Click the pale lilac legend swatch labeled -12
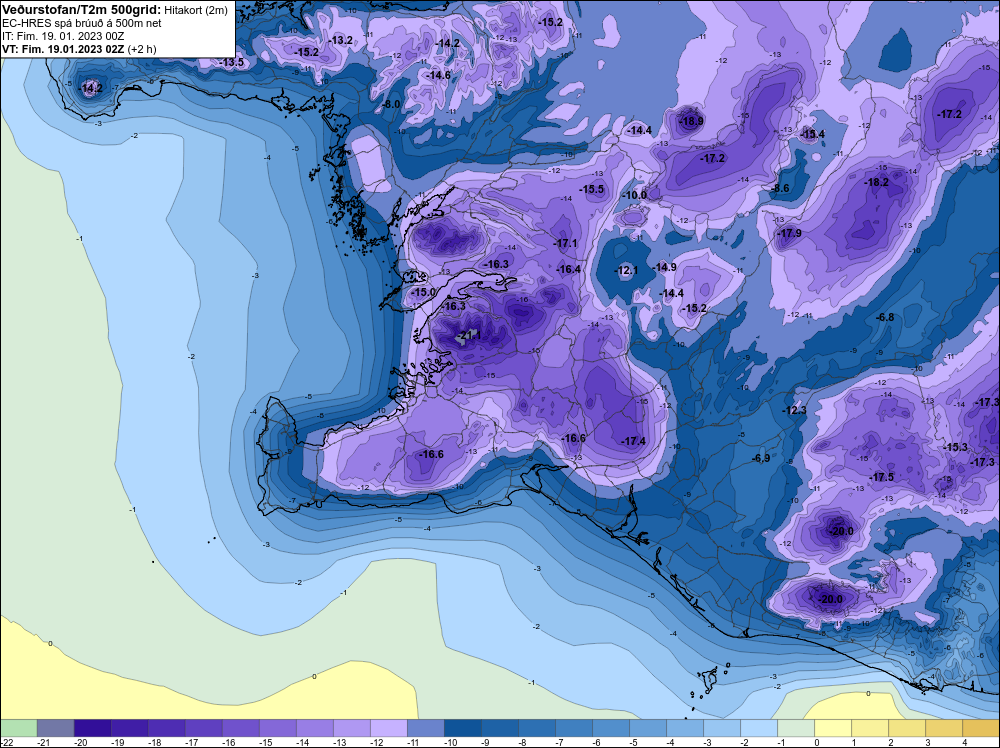Screen dimensions: 1000x748 (x=388, y=728)
